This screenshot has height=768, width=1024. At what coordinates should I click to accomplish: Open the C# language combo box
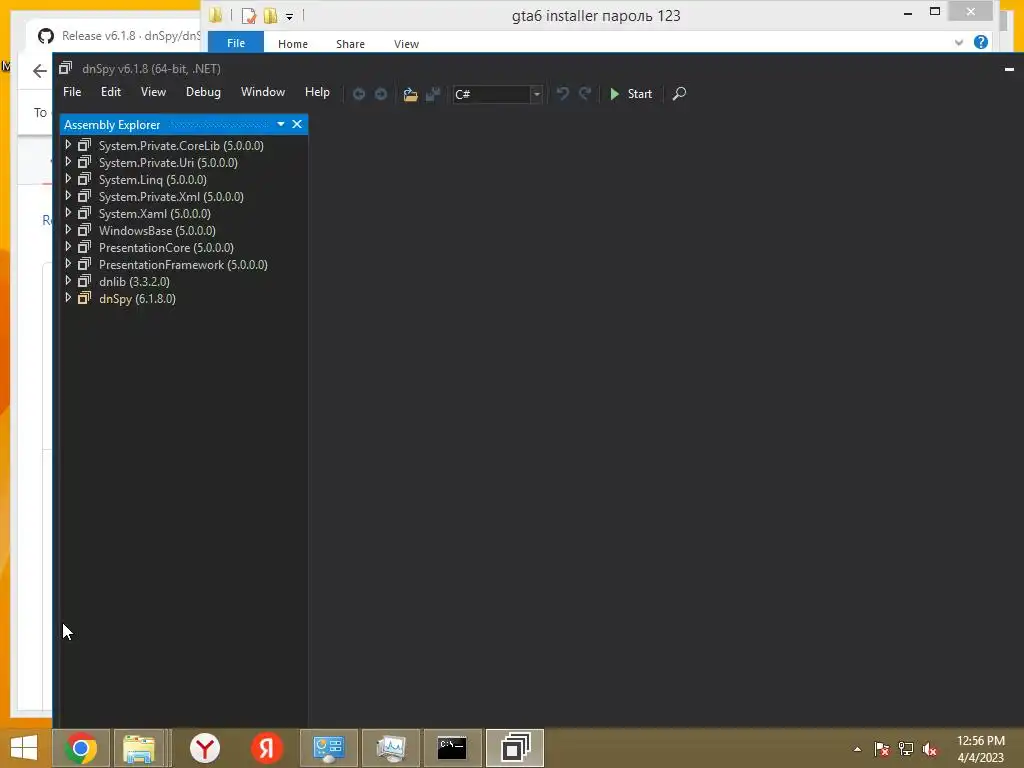pos(498,94)
